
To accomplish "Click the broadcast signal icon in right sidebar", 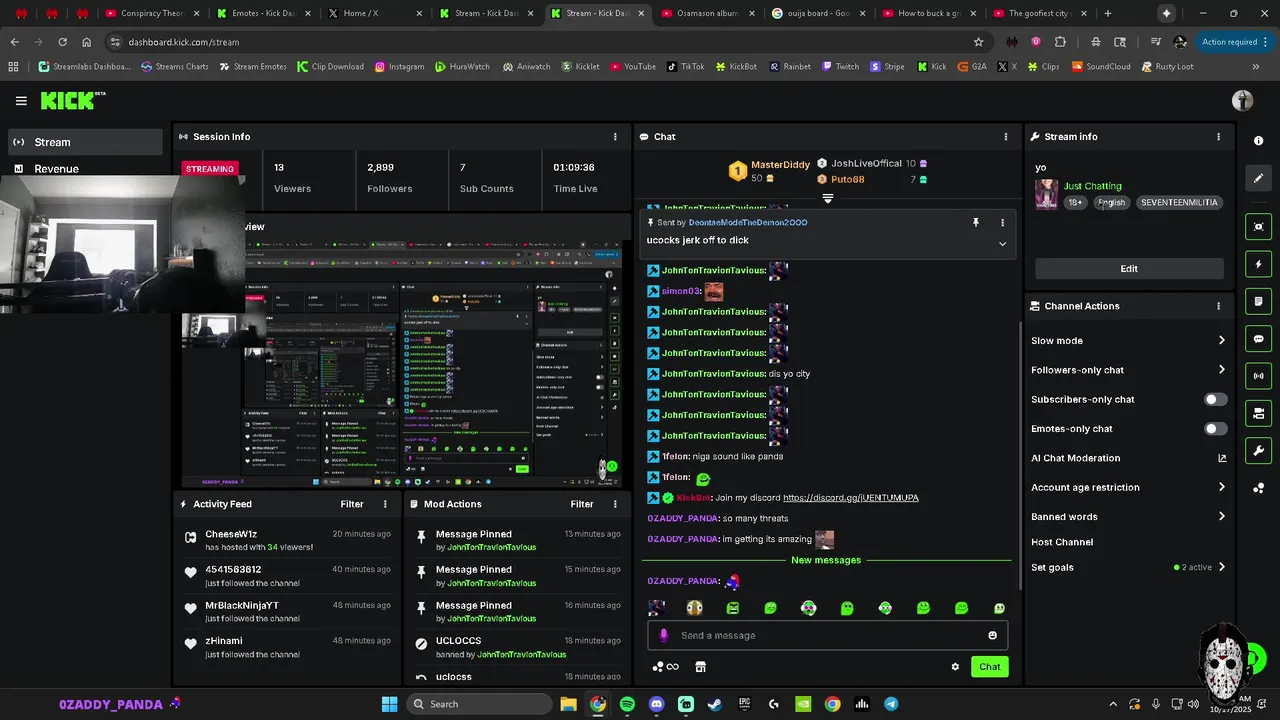I will tap(1259, 376).
